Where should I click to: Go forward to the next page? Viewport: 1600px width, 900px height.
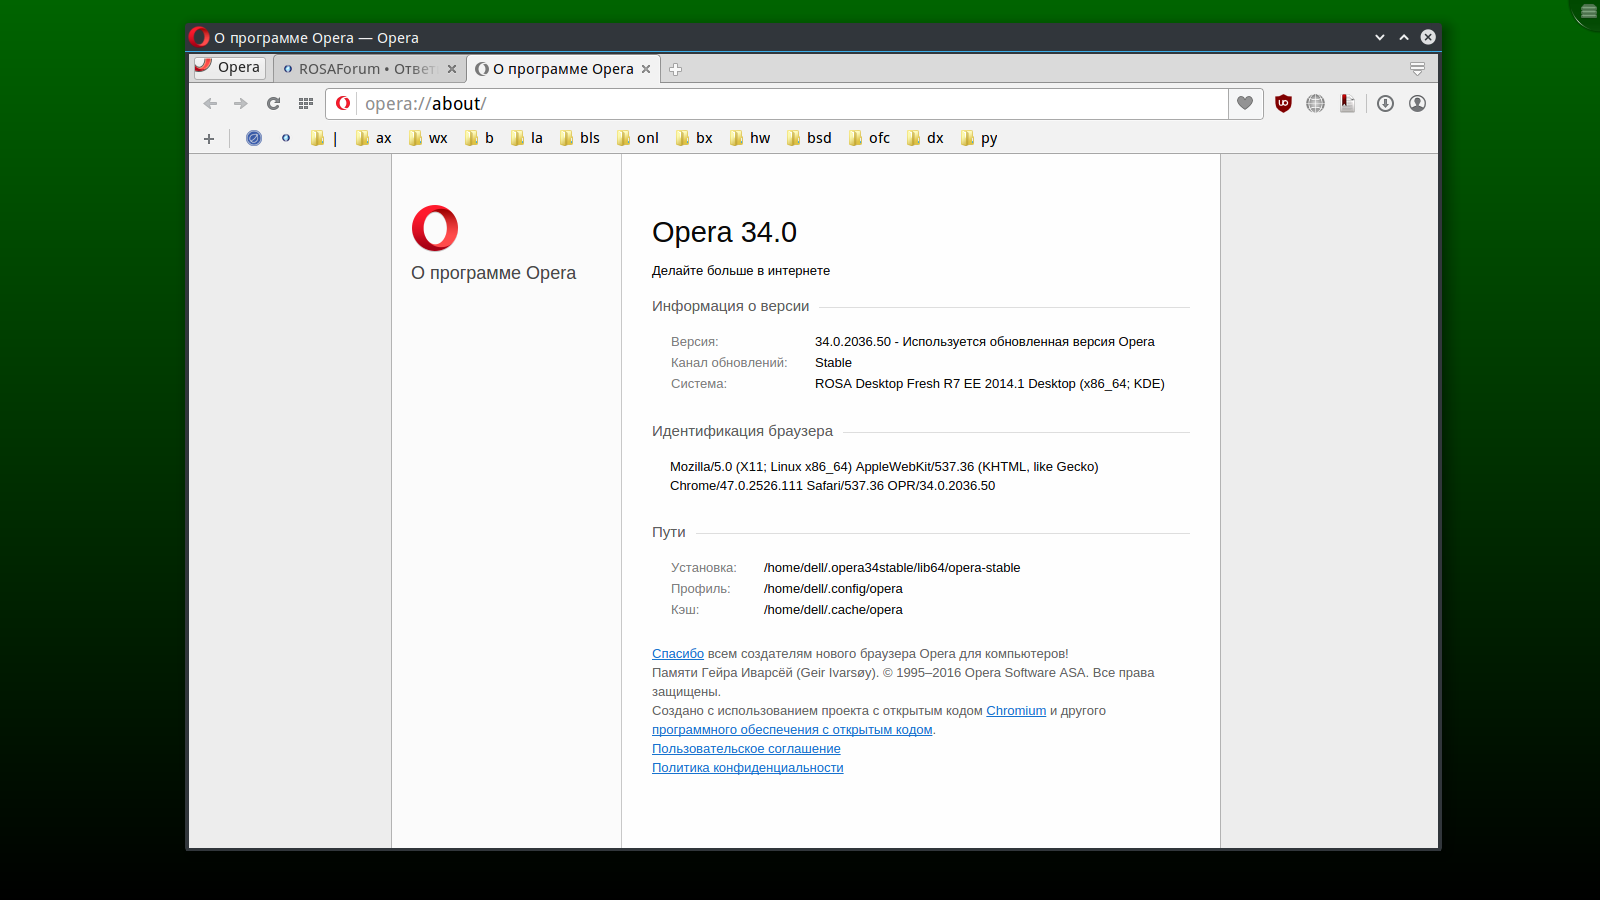[241, 103]
